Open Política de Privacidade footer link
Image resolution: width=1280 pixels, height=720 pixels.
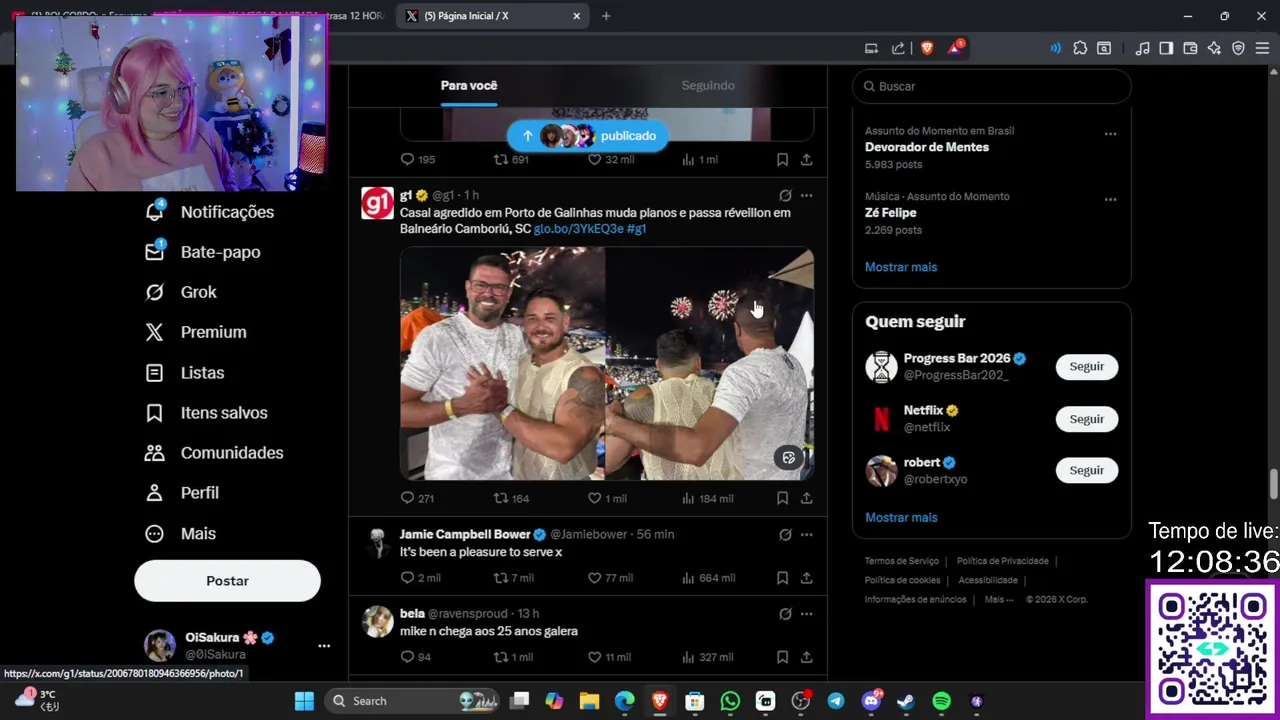coord(1002,561)
